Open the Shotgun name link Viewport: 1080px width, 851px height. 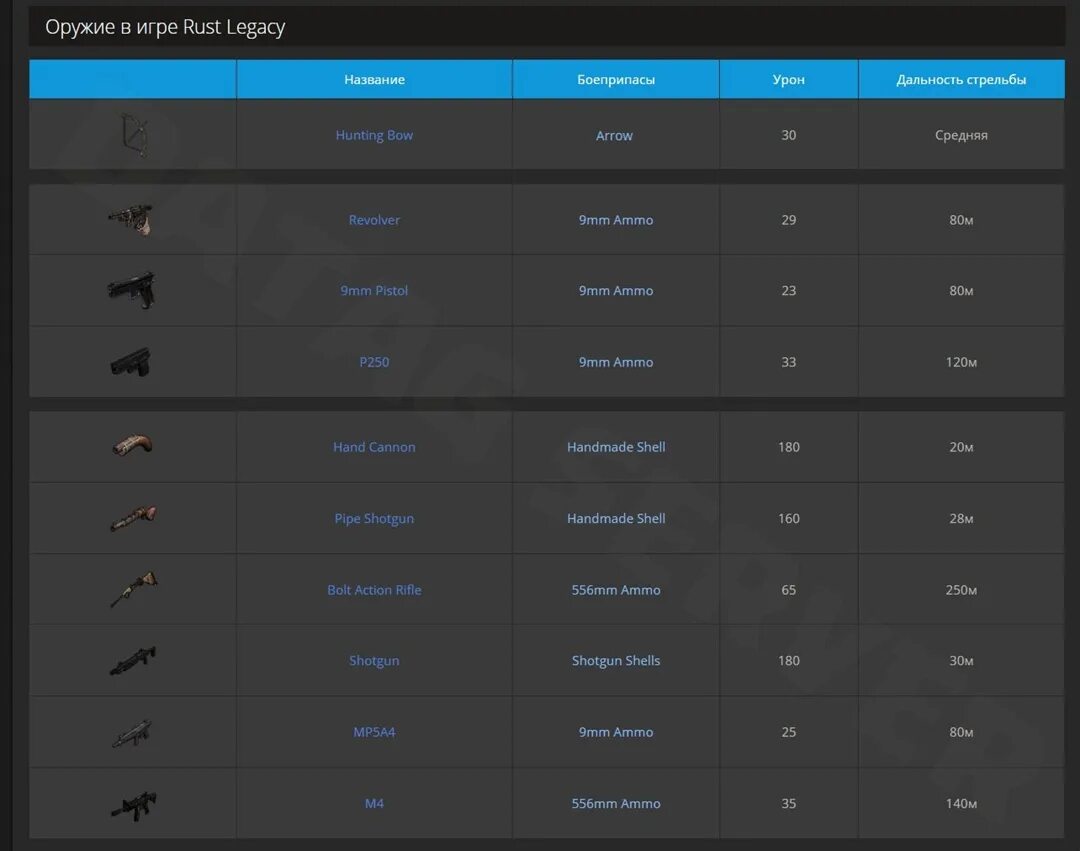[x=374, y=661]
